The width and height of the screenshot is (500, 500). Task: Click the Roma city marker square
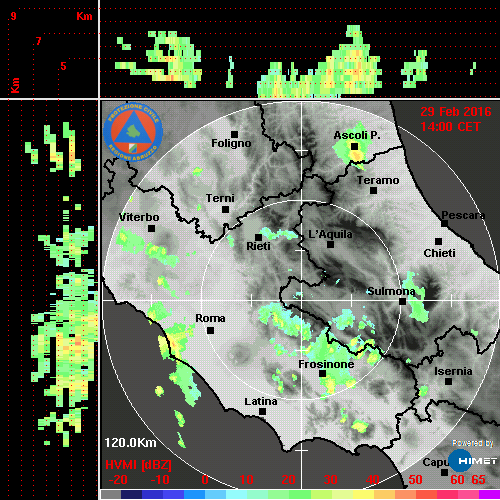210,330
